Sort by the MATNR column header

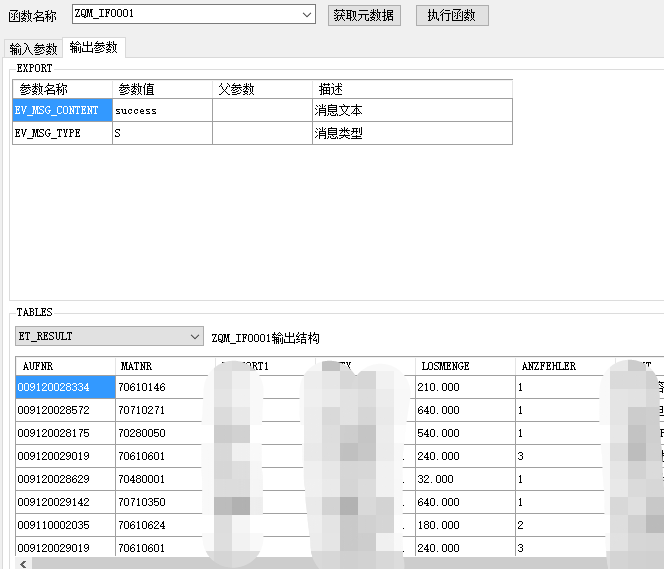click(x=165, y=366)
